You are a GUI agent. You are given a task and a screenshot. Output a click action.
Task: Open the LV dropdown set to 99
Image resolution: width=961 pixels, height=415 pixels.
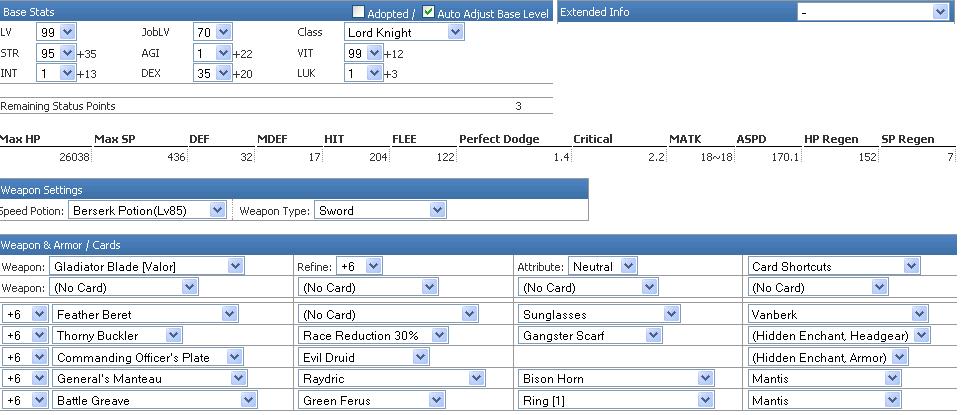[56, 32]
